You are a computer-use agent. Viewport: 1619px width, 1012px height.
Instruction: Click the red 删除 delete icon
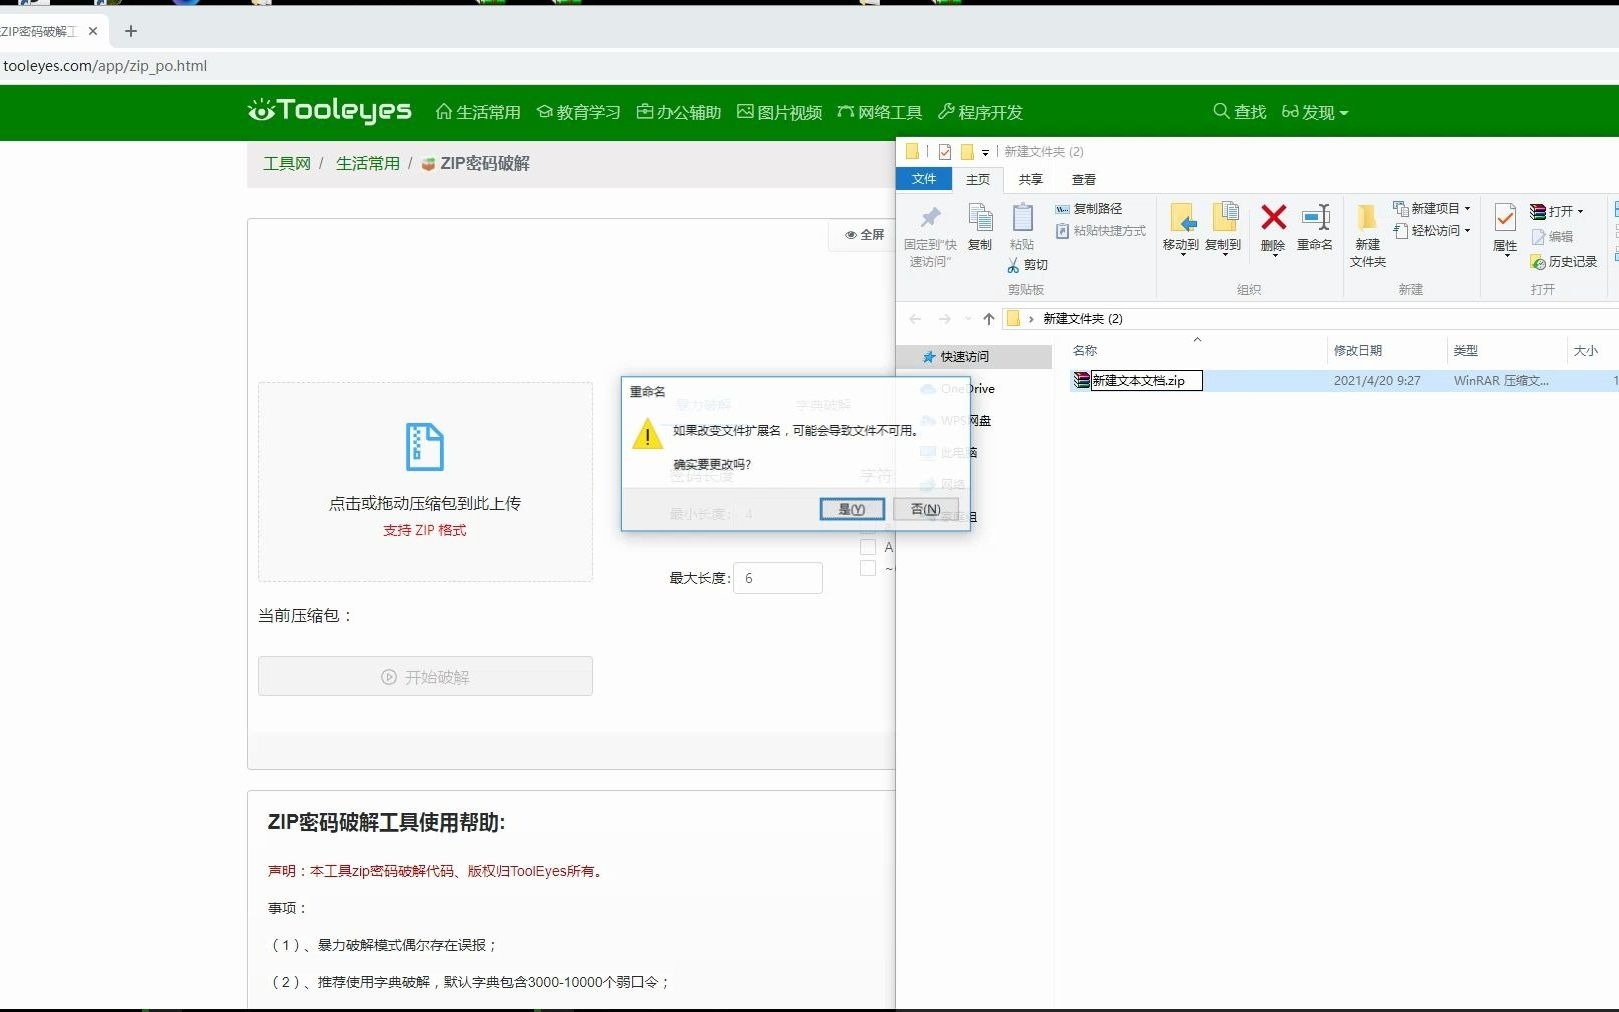pyautogui.click(x=1273, y=217)
